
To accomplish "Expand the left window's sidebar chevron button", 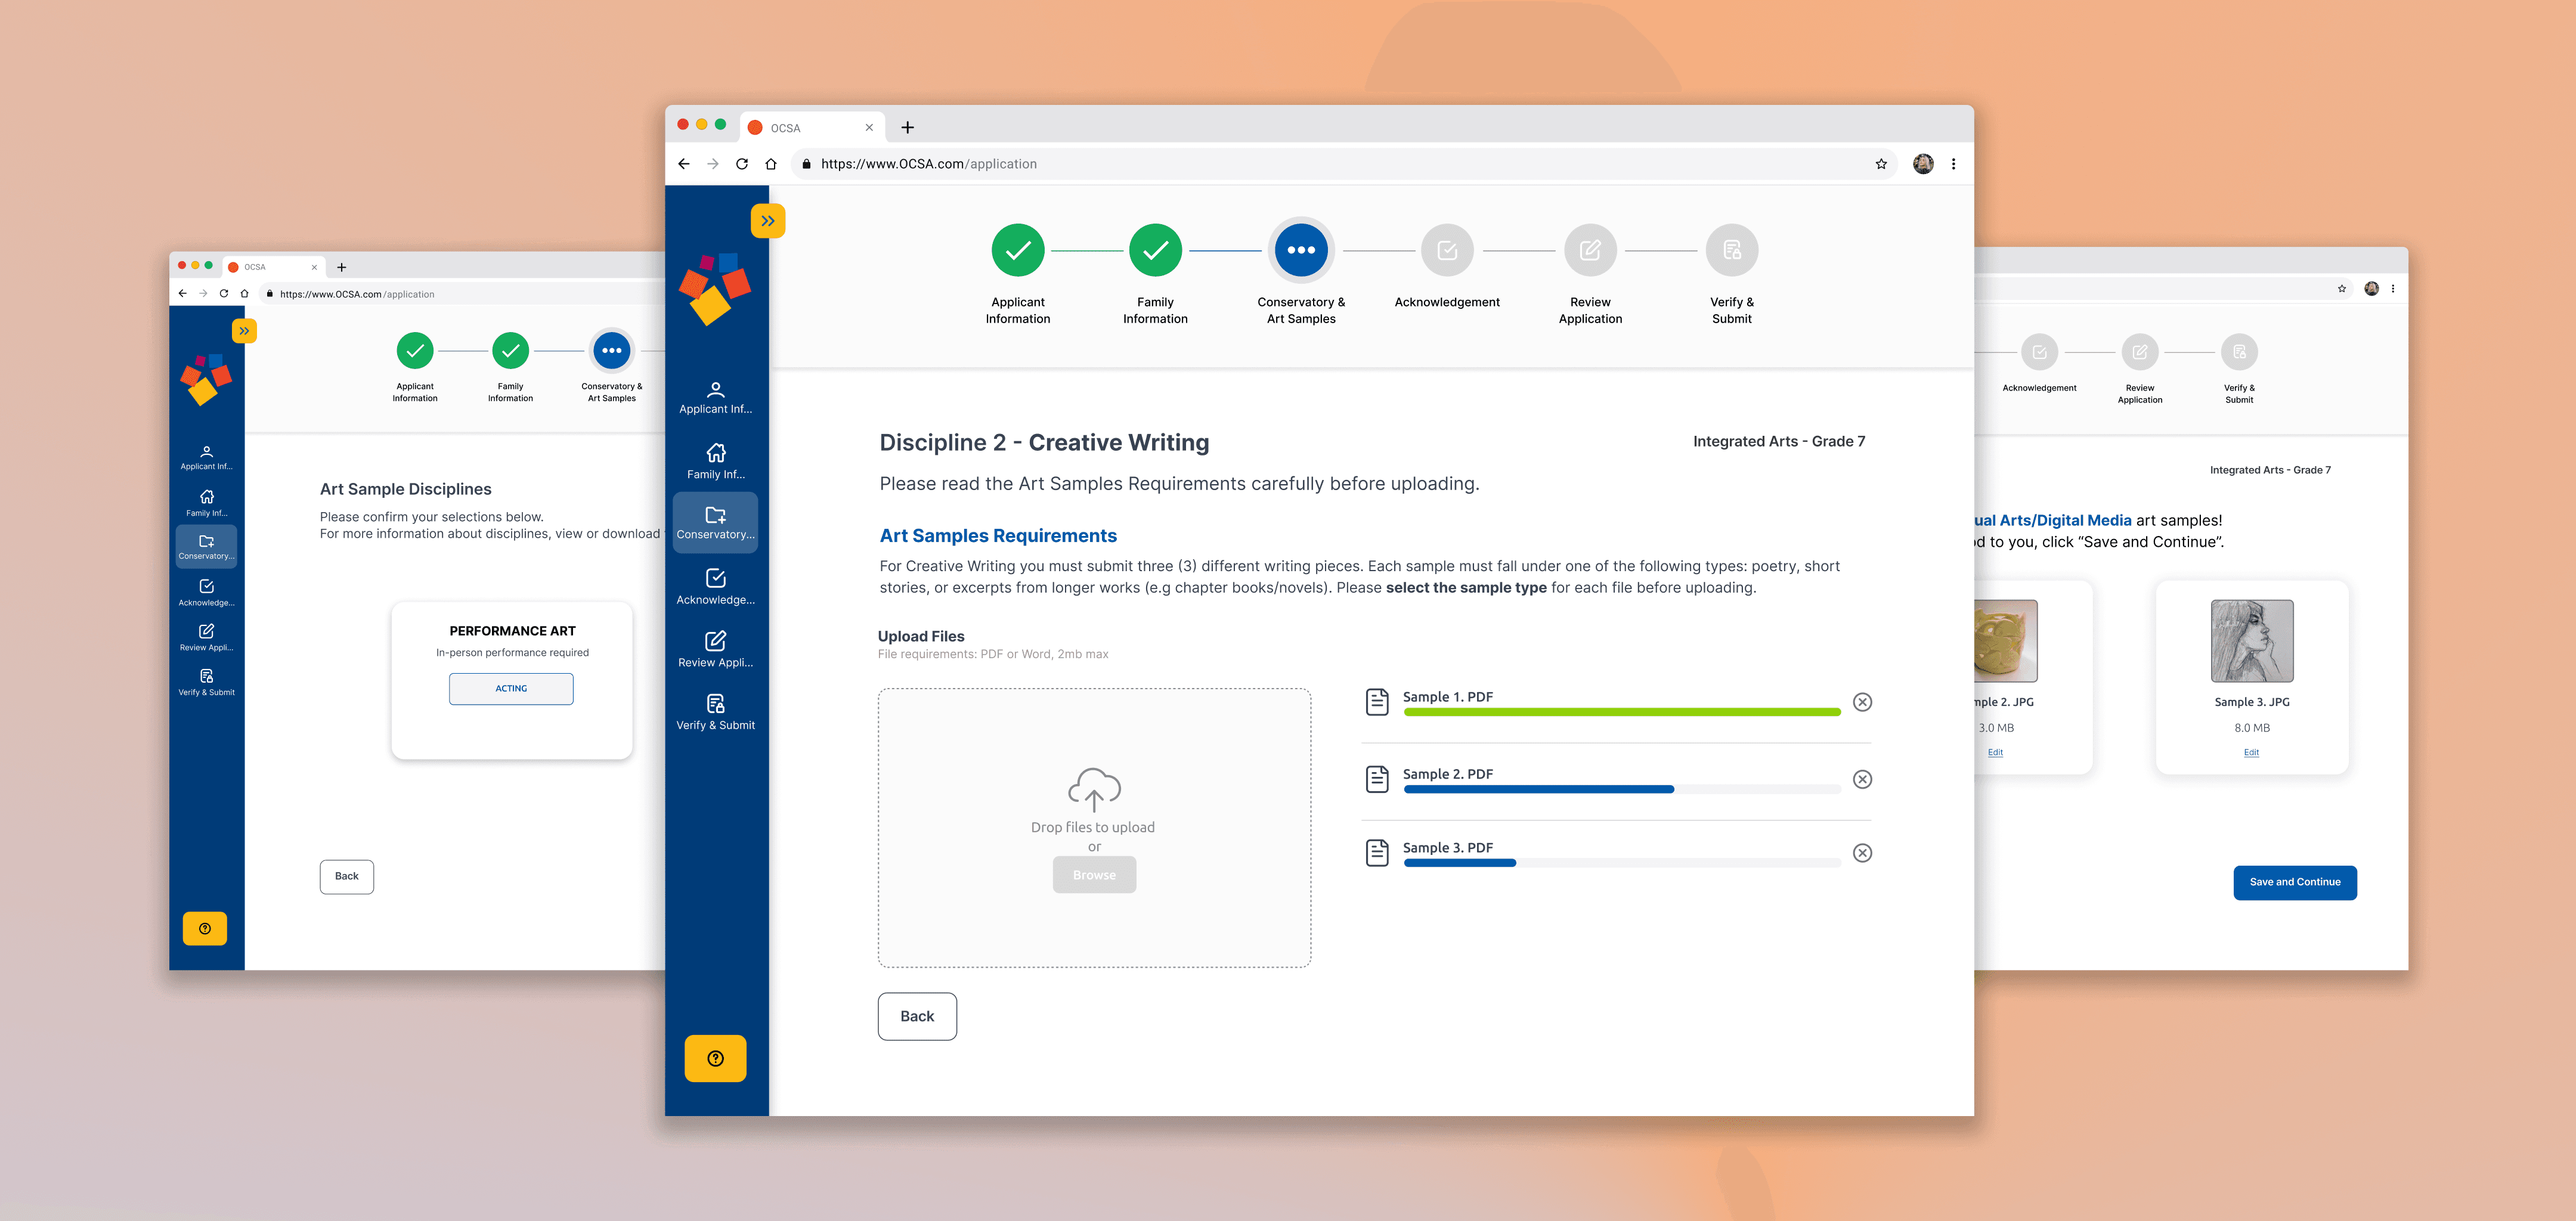I will [244, 331].
